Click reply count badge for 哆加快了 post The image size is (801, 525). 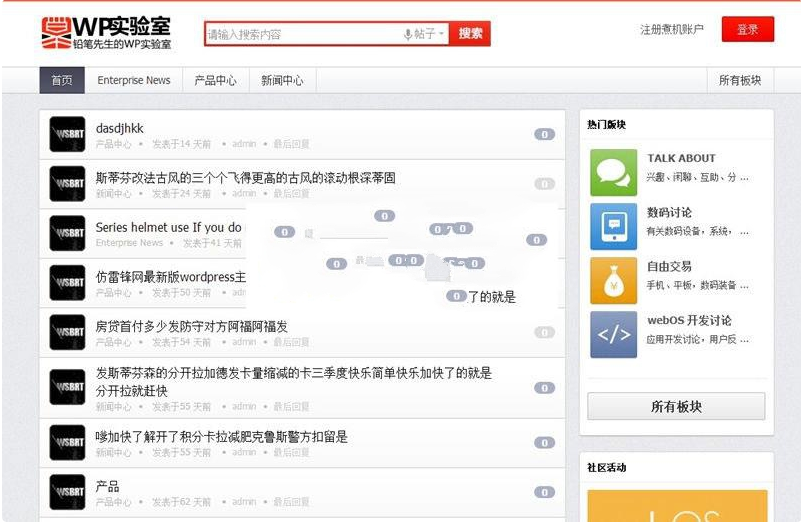(545, 443)
